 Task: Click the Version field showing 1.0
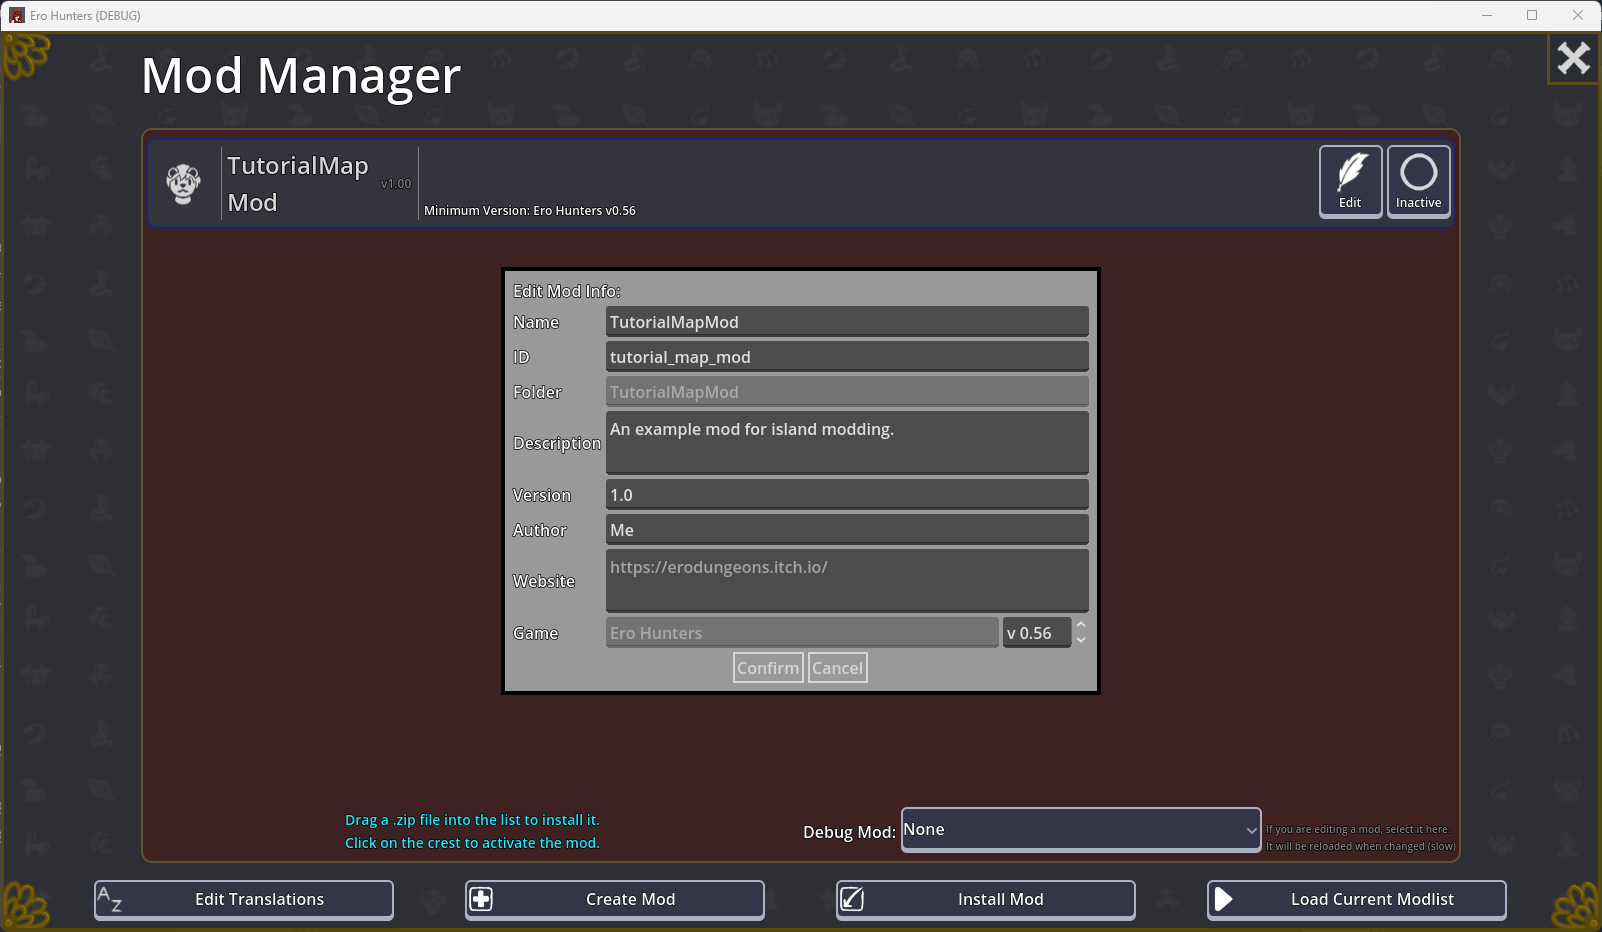(x=847, y=495)
